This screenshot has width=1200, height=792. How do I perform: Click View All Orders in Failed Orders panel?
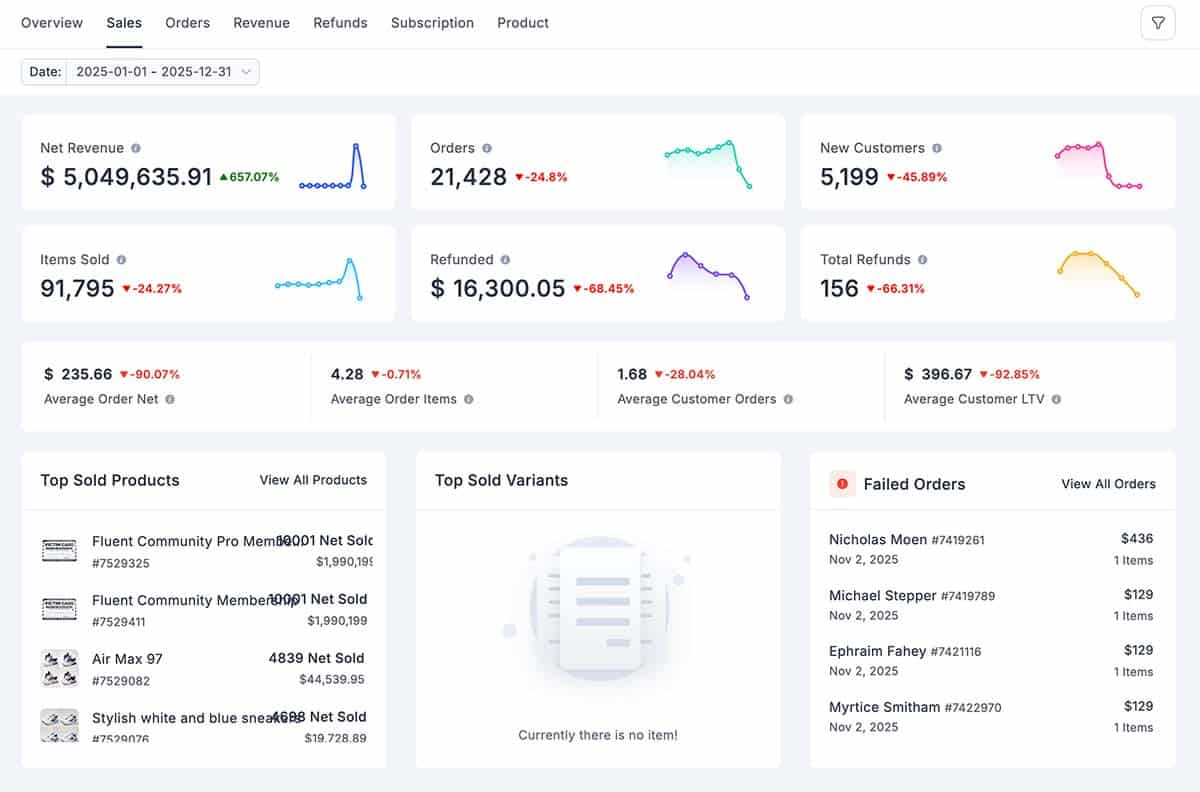tap(1108, 484)
